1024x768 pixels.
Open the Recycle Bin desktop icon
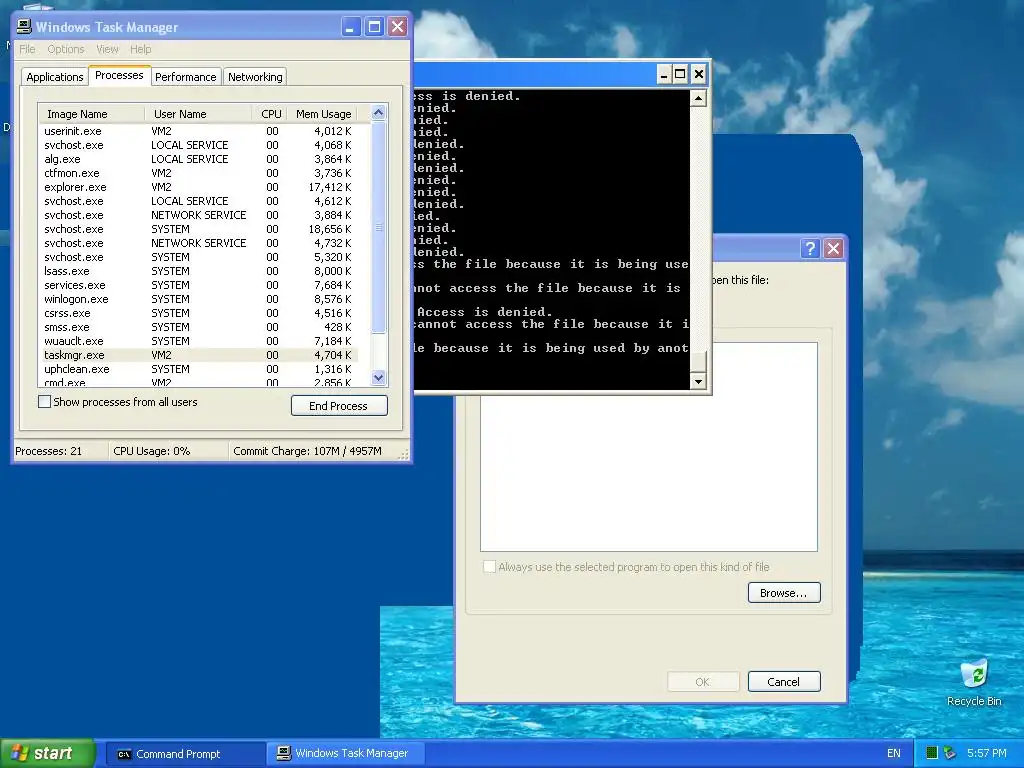974,682
